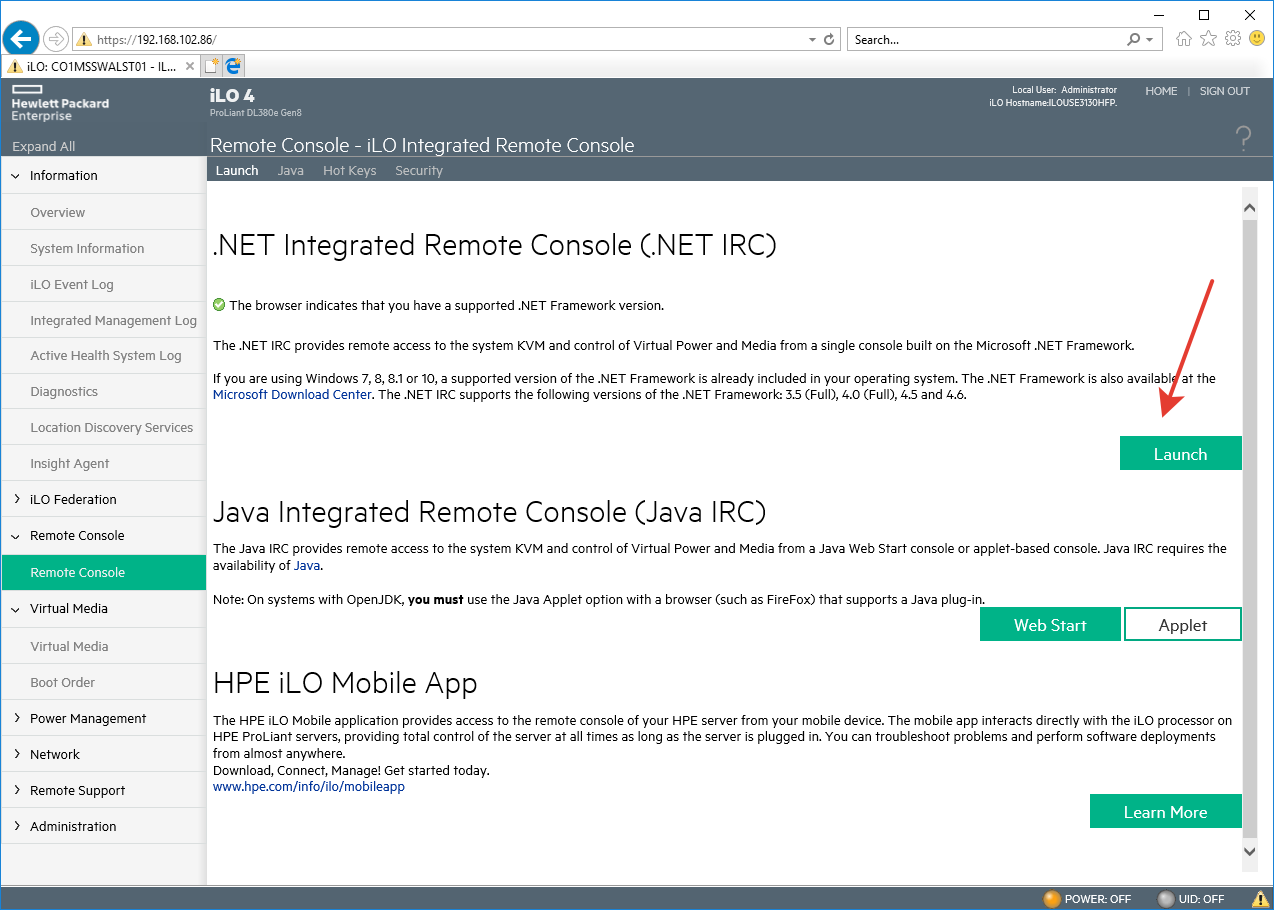The width and height of the screenshot is (1274, 910).
Task: Switch to the Launch tab
Action: (237, 170)
